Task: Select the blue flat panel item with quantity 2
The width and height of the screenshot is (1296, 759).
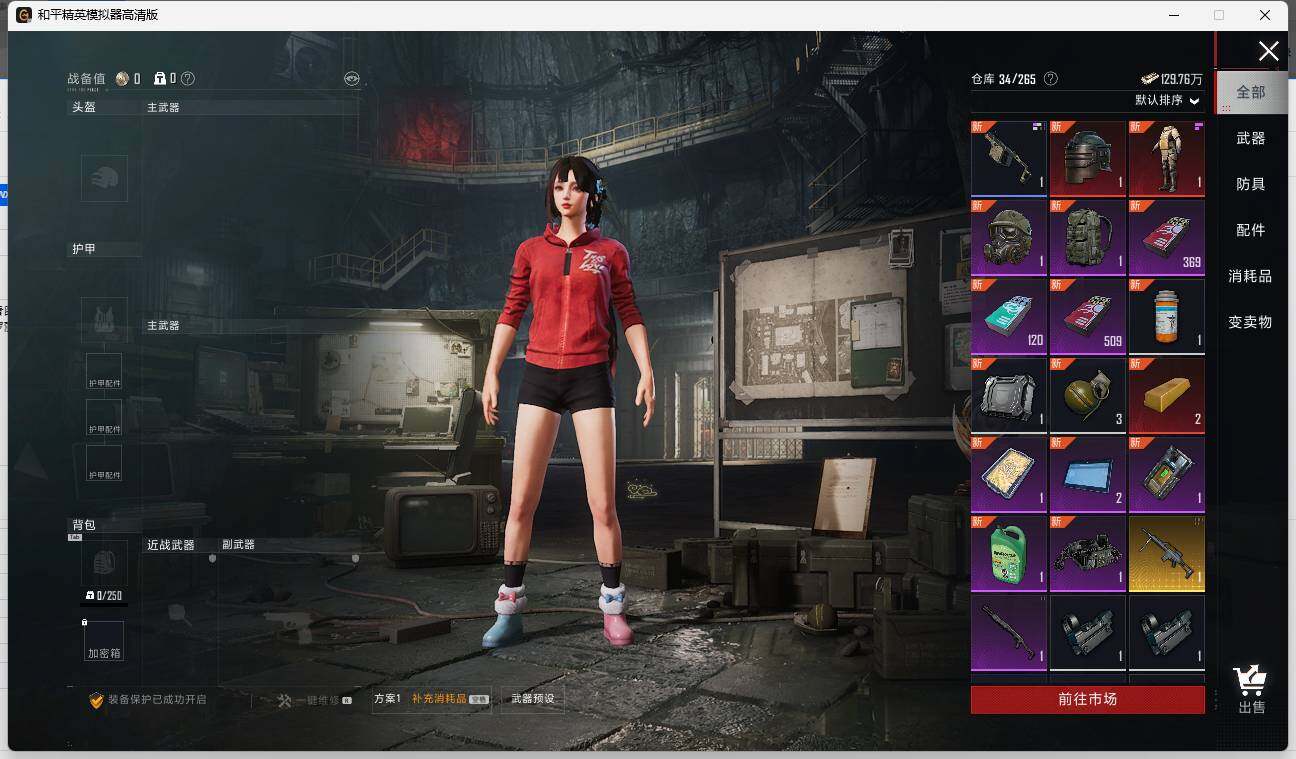Action: click(1088, 474)
